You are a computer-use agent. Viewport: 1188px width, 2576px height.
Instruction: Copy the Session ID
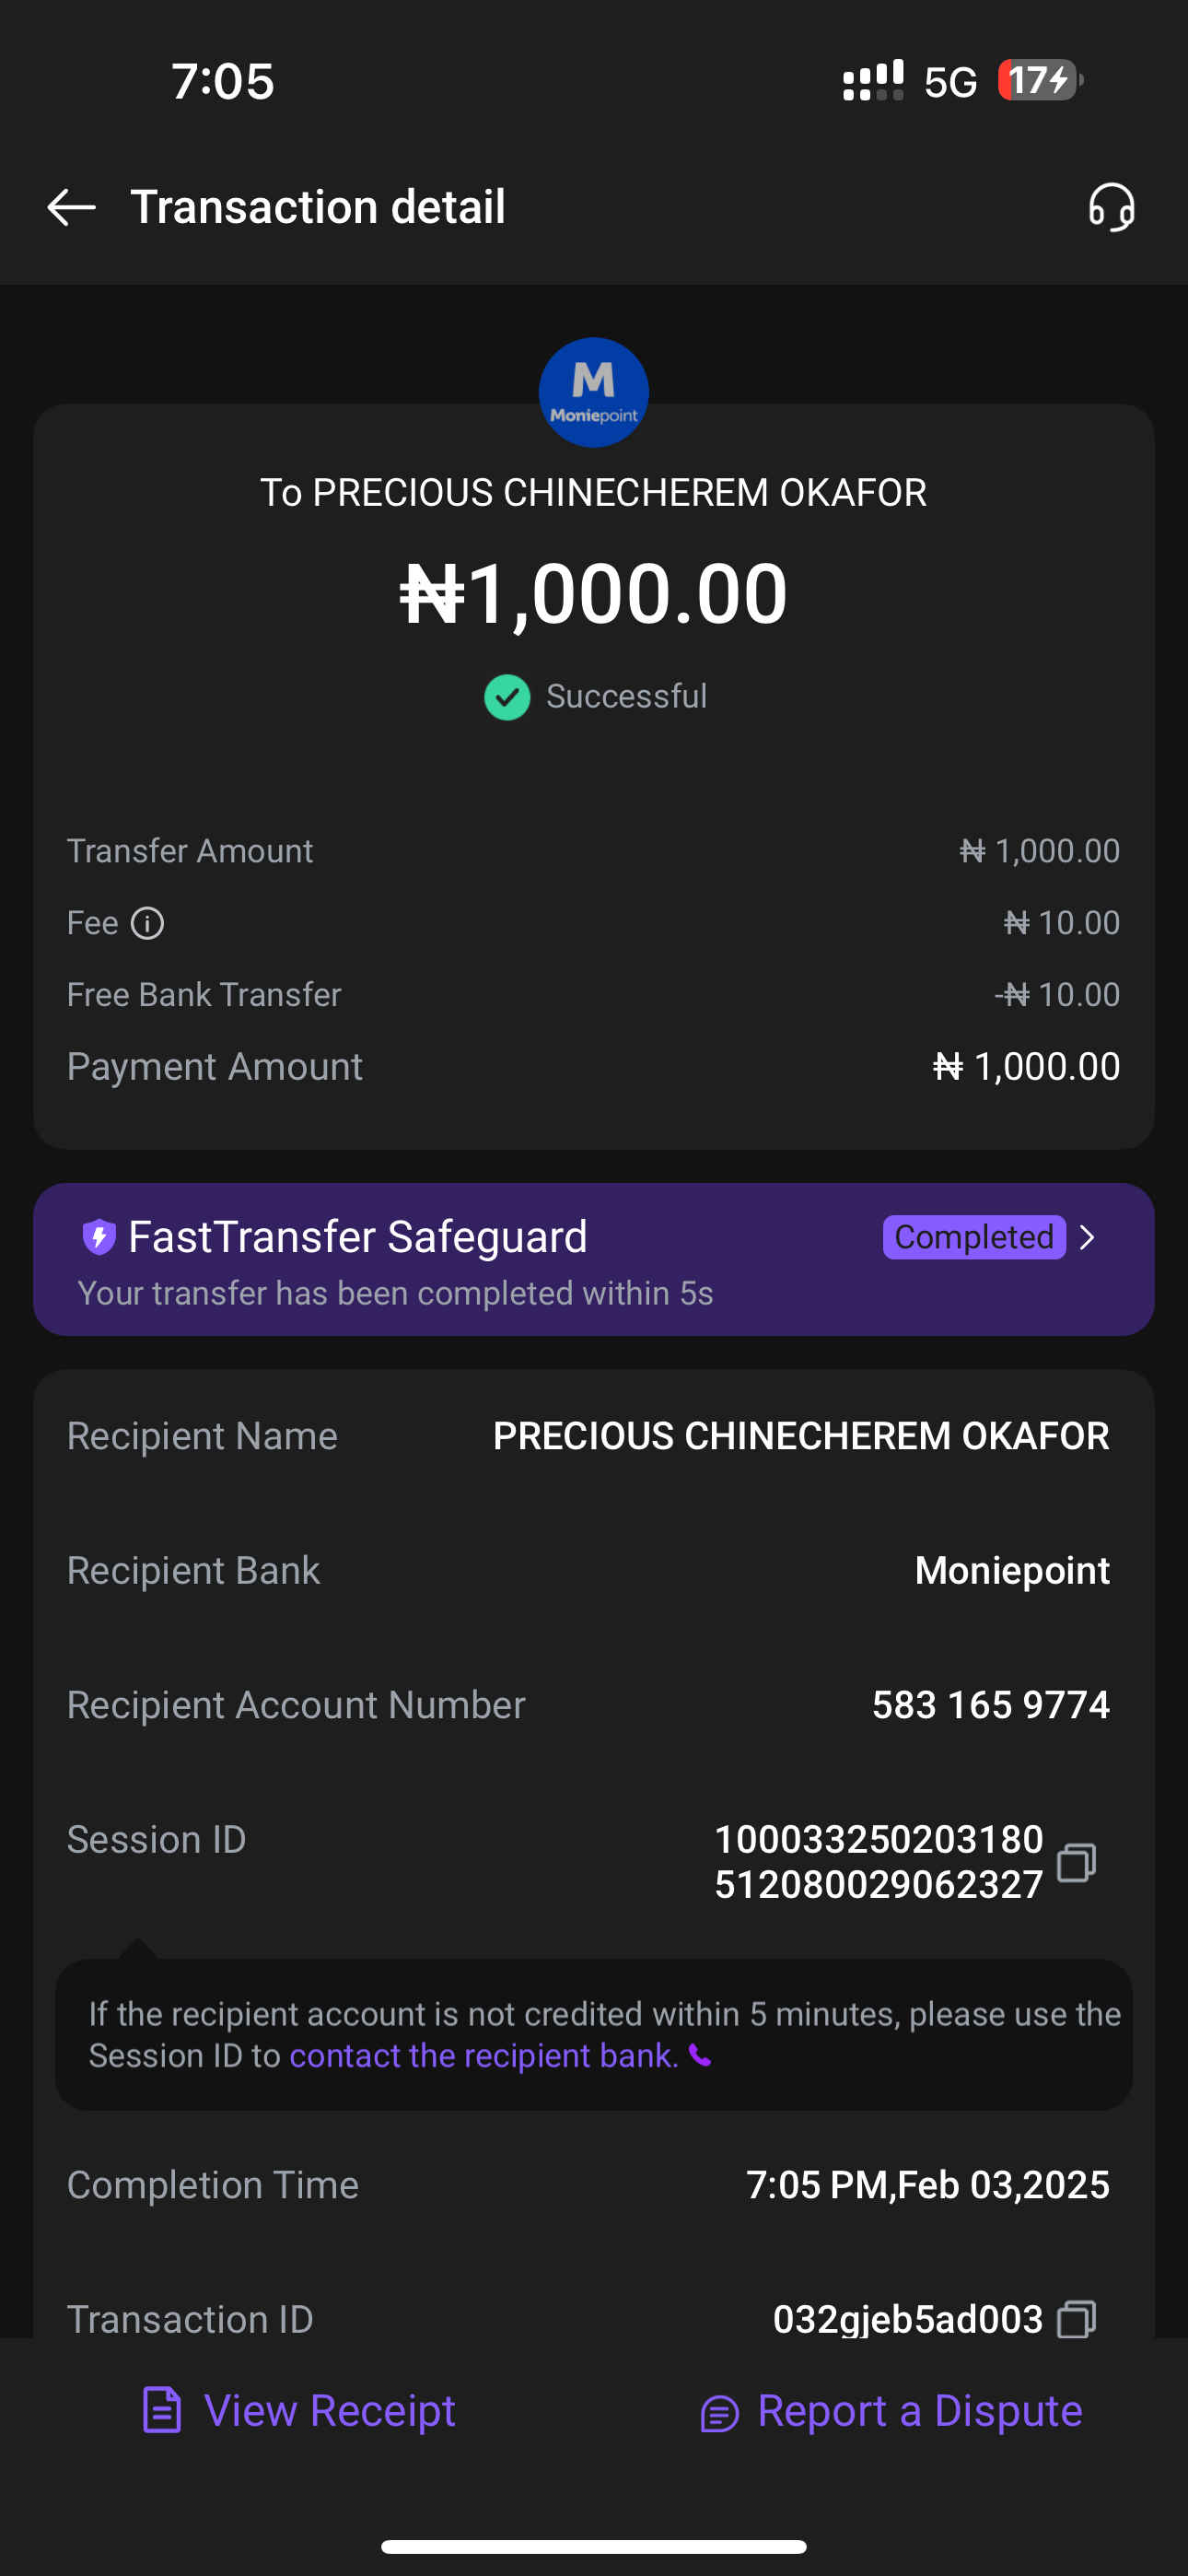1076,1862
